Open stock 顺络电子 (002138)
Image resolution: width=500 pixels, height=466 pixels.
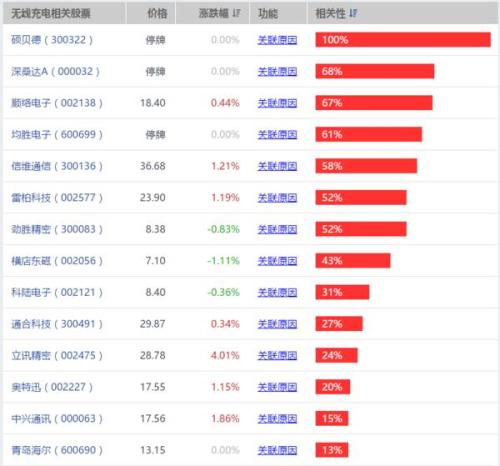click(x=57, y=103)
